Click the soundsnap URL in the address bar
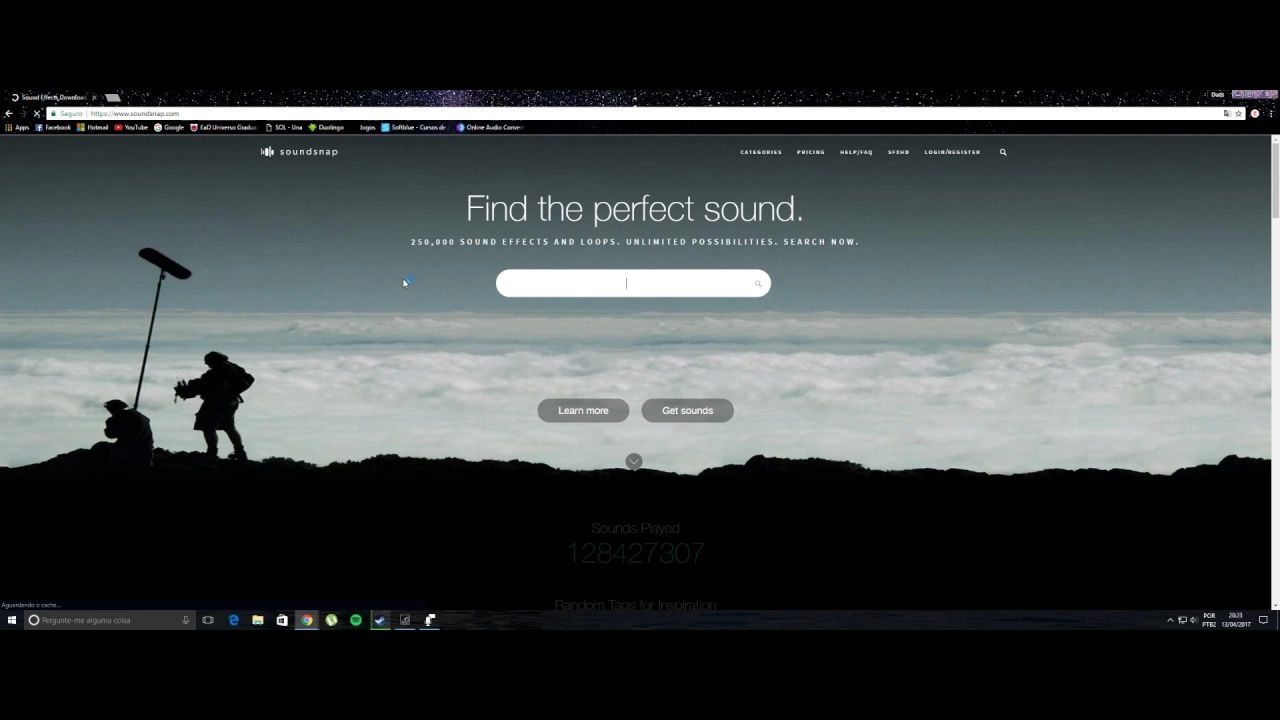The image size is (1280, 720). click(x=135, y=114)
